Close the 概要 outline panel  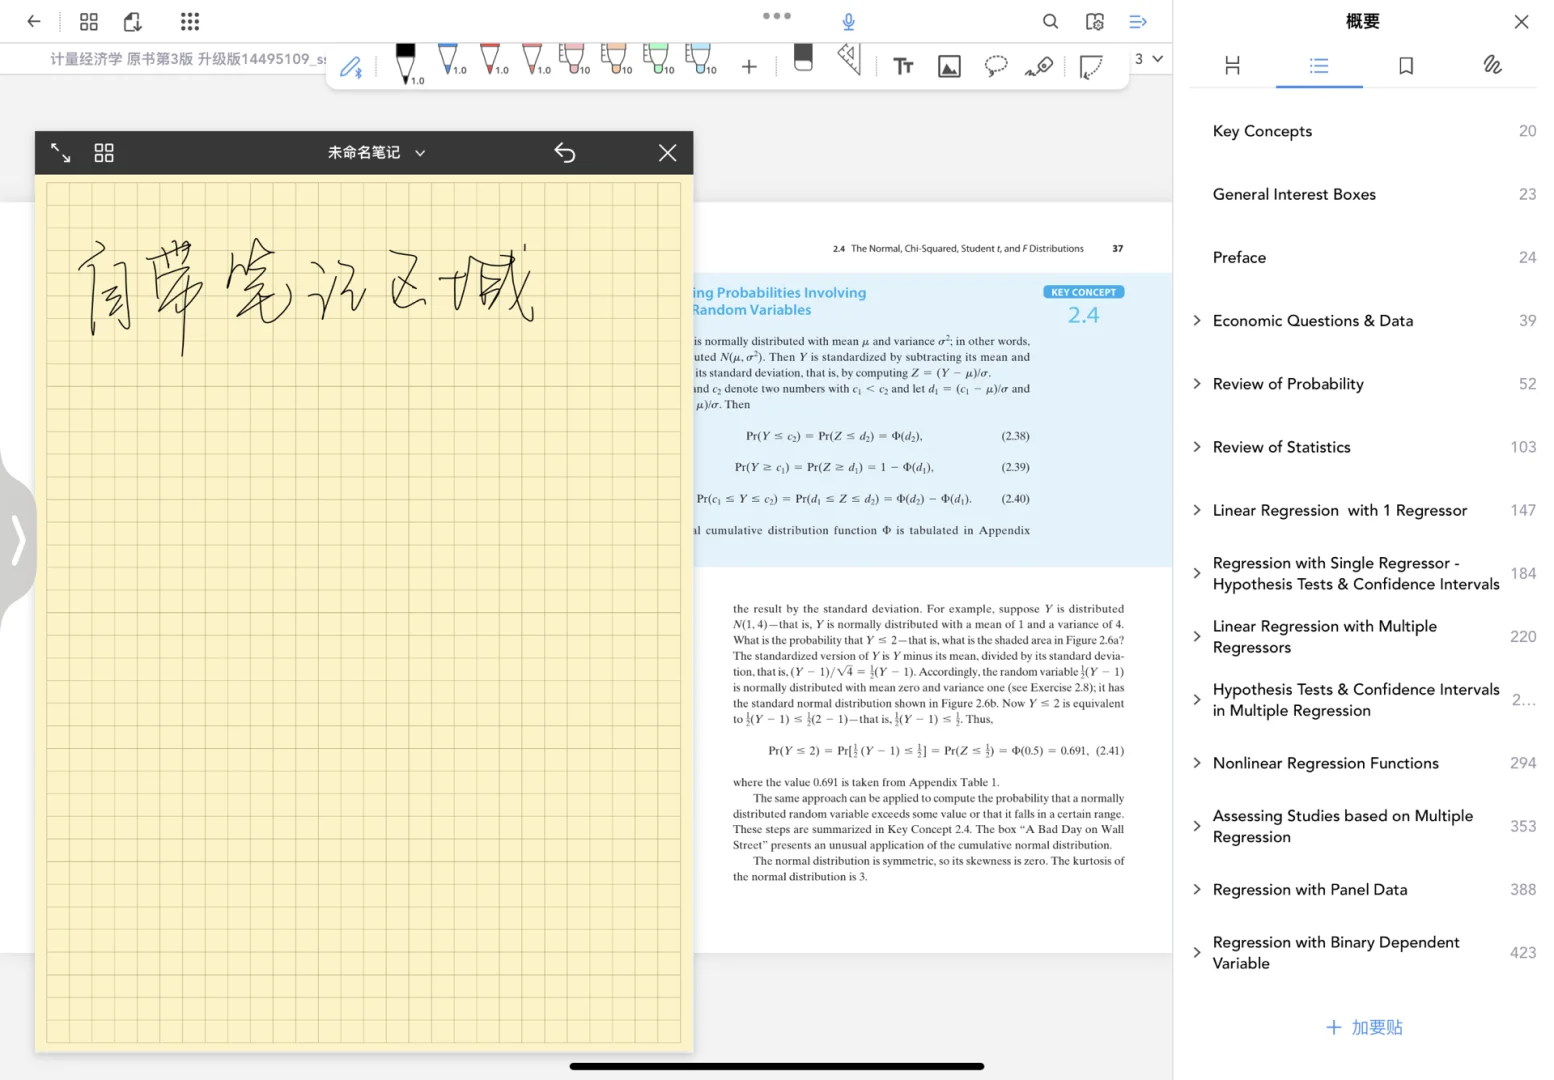coord(1521,22)
